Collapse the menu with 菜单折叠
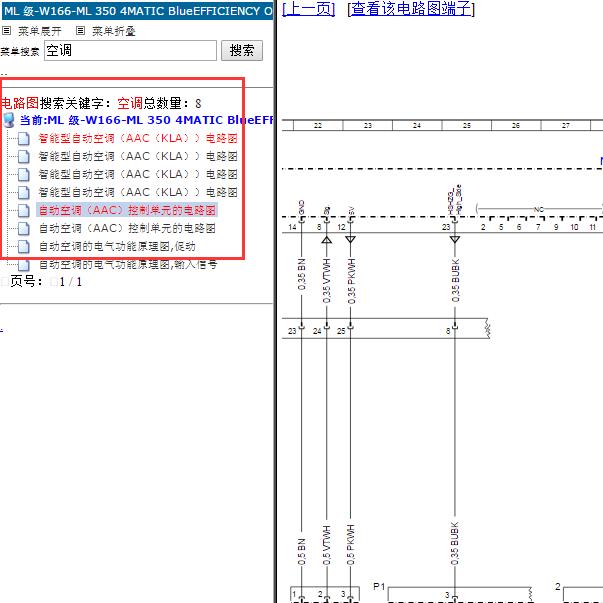 [114, 31]
